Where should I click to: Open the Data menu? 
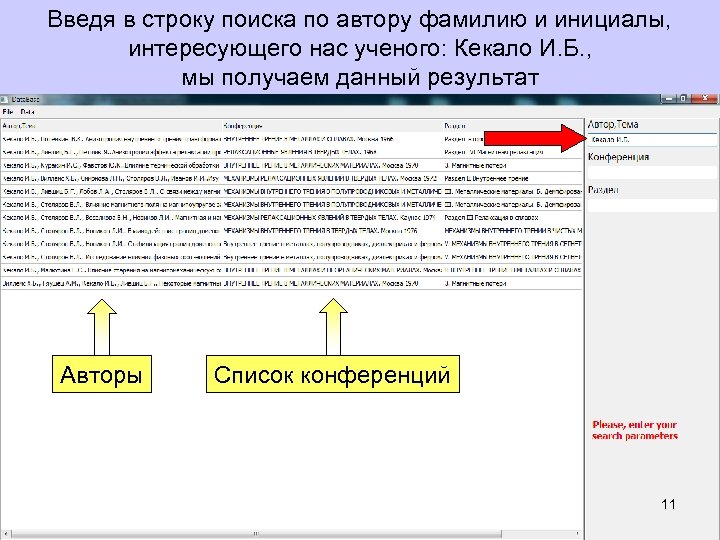pyautogui.click(x=28, y=112)
